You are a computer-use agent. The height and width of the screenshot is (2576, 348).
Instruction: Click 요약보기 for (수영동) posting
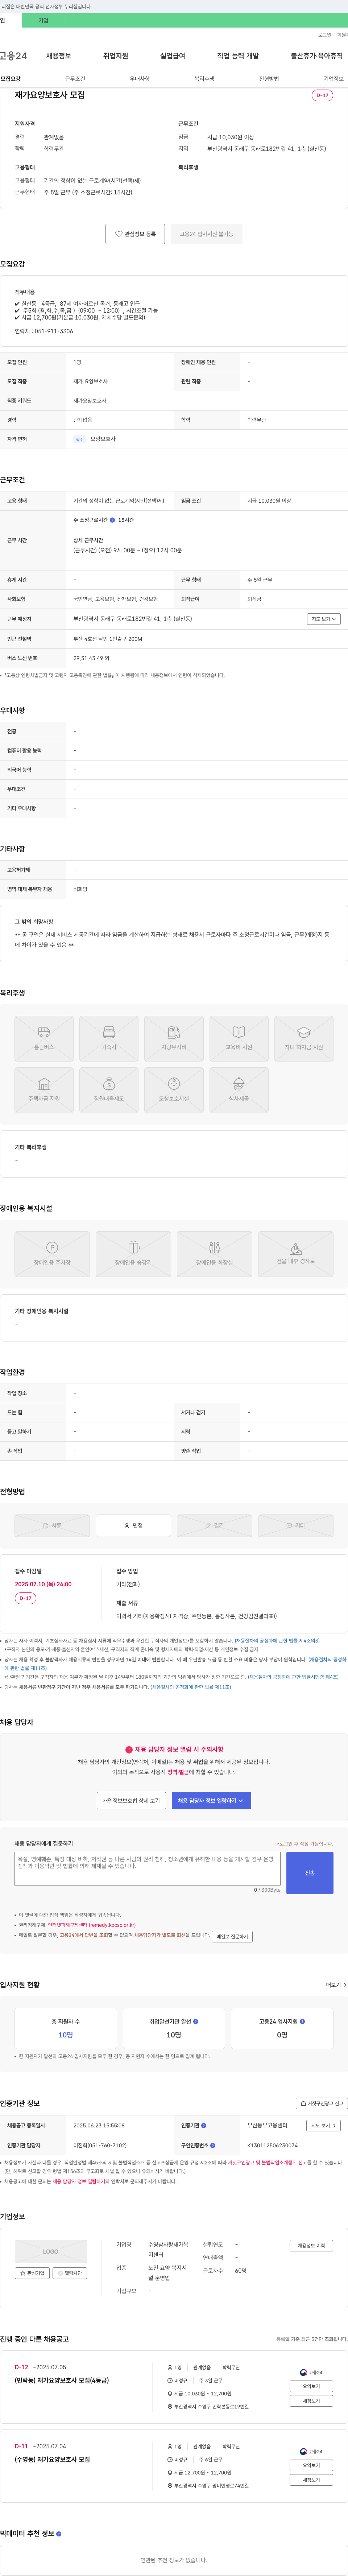(x=311, y=2465)
